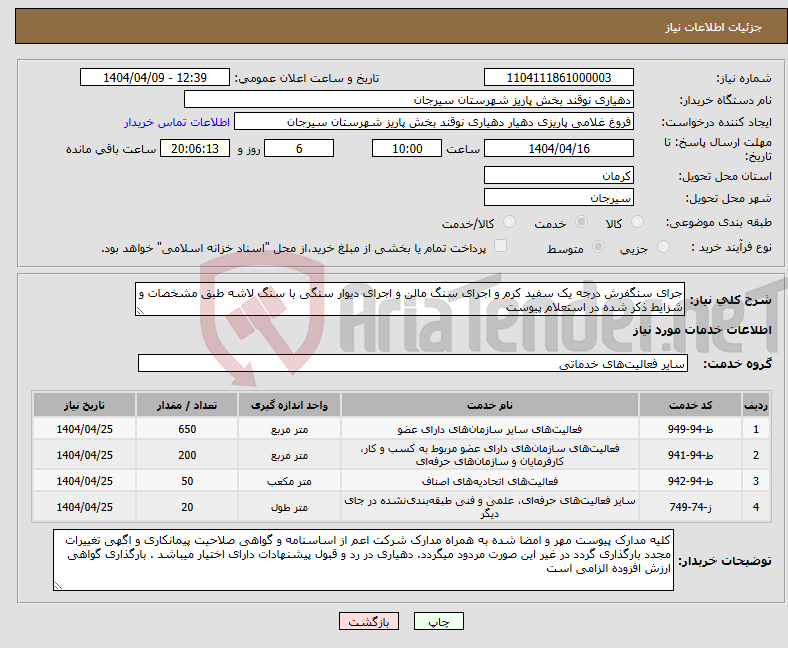Click the تاریخ نیاز column header
Screen dimensions: 788x648
[x=84, y=405]
